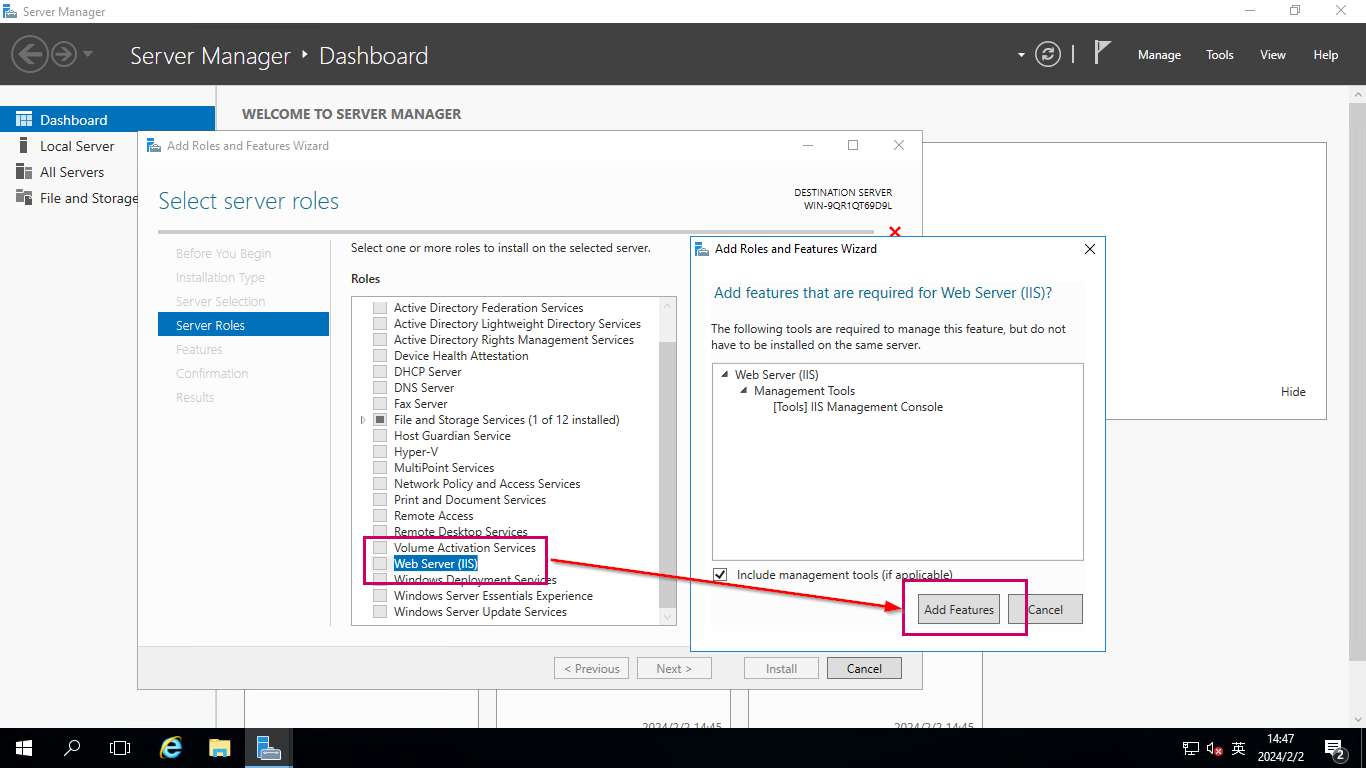Click the back navigation arrow in Server Manager
This screenshot has width=1366, height=768.
(30, 52)
